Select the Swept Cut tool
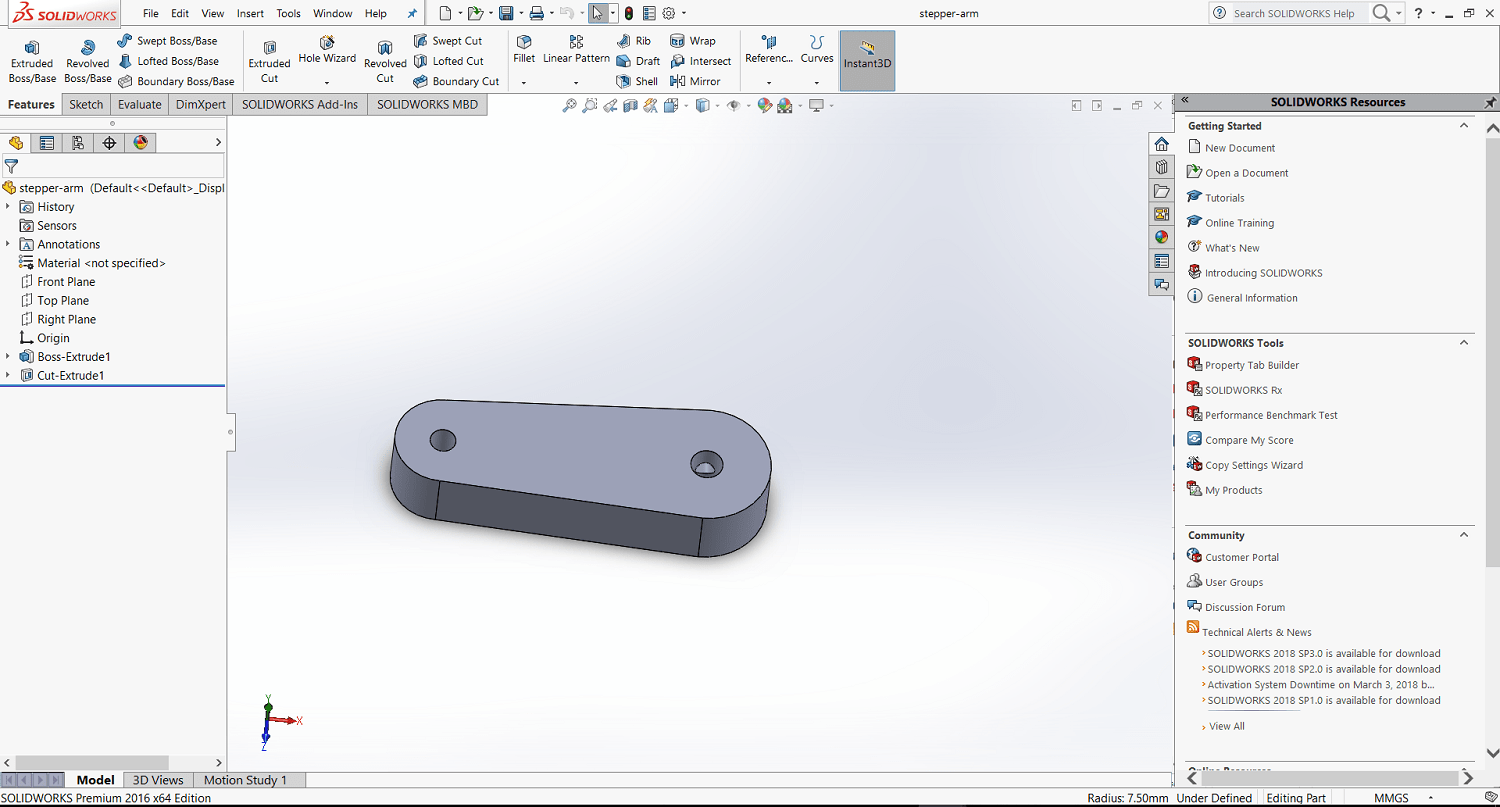Viewport: 1500px width, 807px height. (448, 41)
